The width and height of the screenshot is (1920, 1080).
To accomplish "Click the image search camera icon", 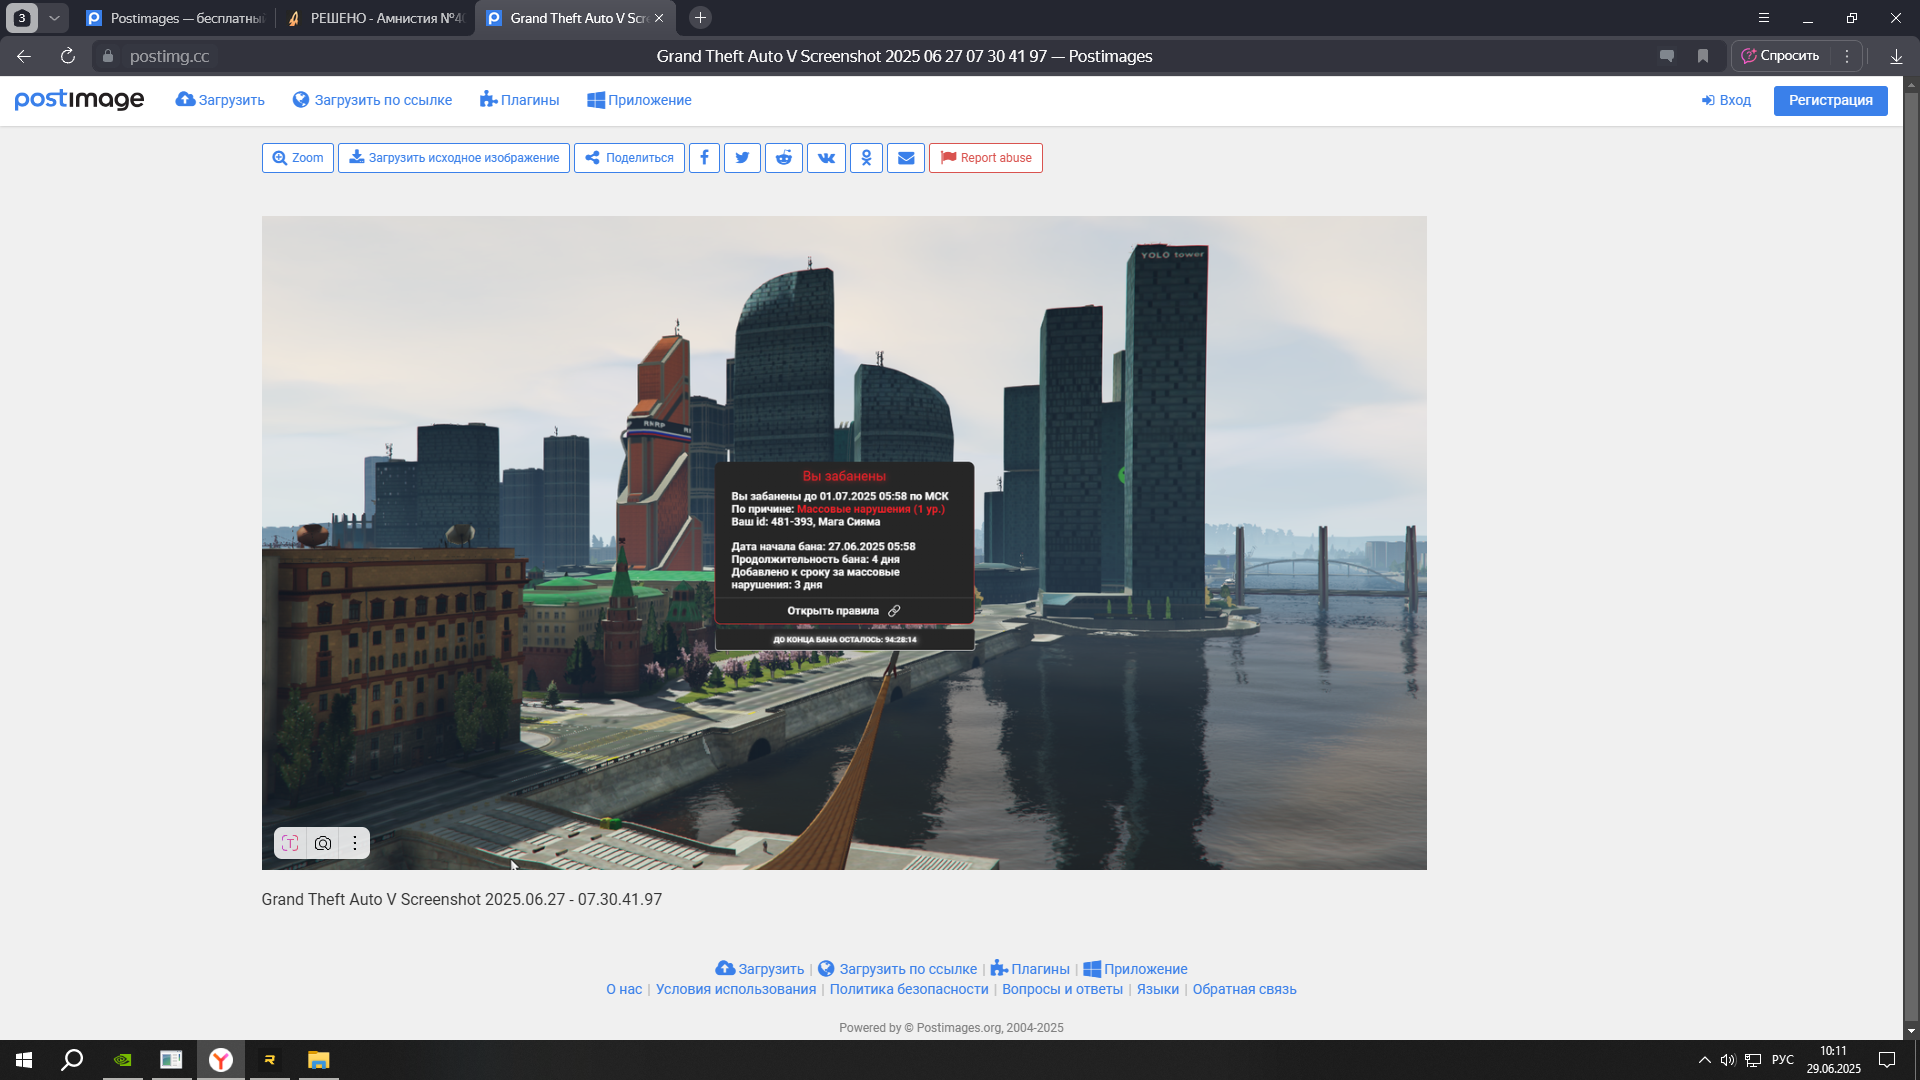I will [323, 843].
